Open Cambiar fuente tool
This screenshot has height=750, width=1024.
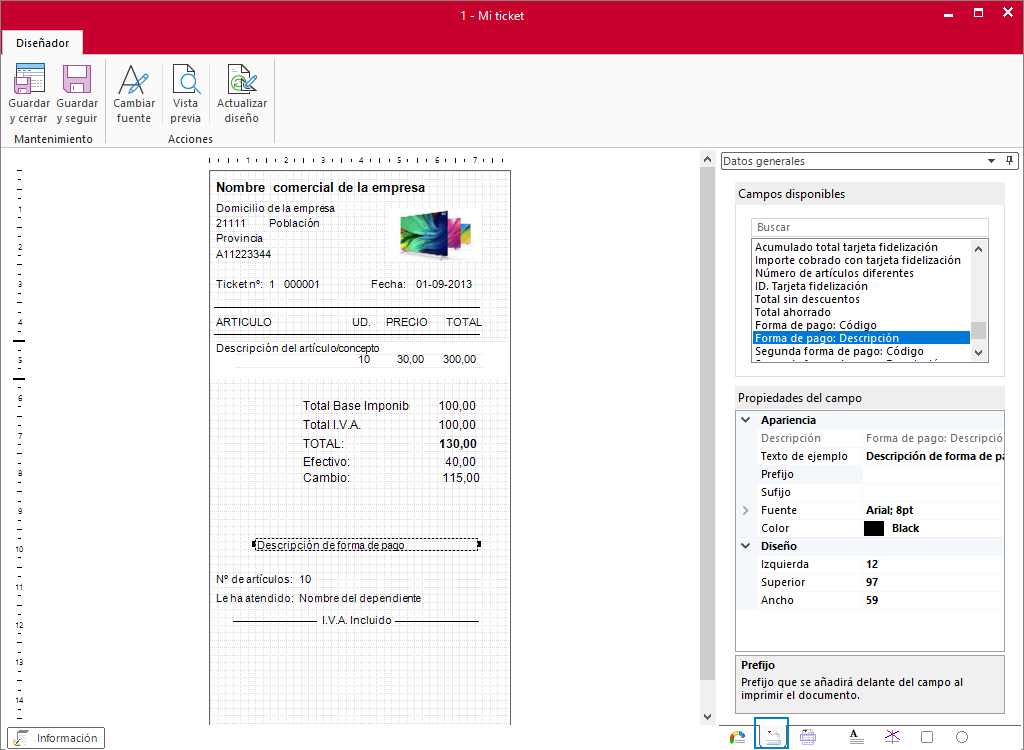click(x=134, y=94)
